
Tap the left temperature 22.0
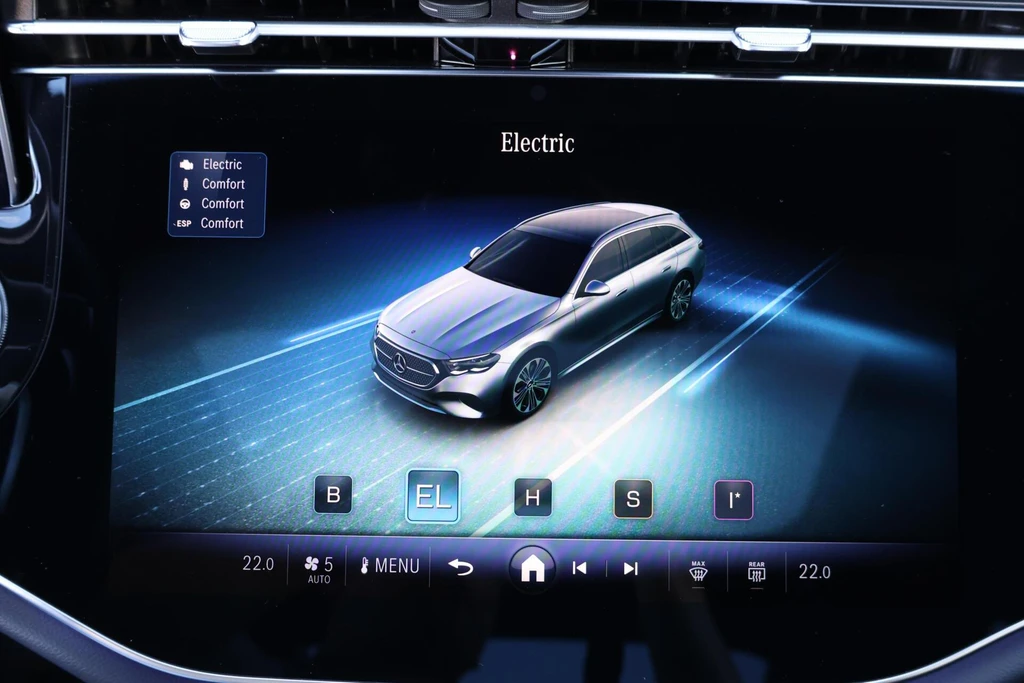click(x=258, y=564)
